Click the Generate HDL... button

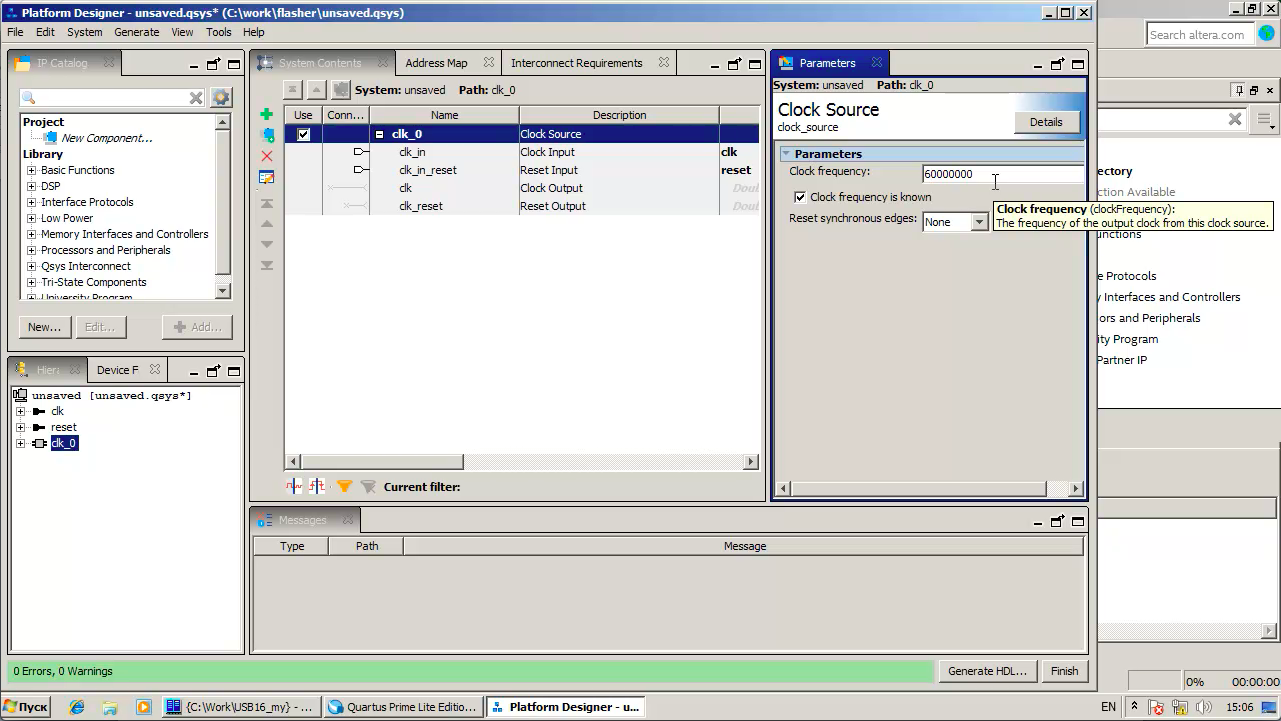click(987, 671)
